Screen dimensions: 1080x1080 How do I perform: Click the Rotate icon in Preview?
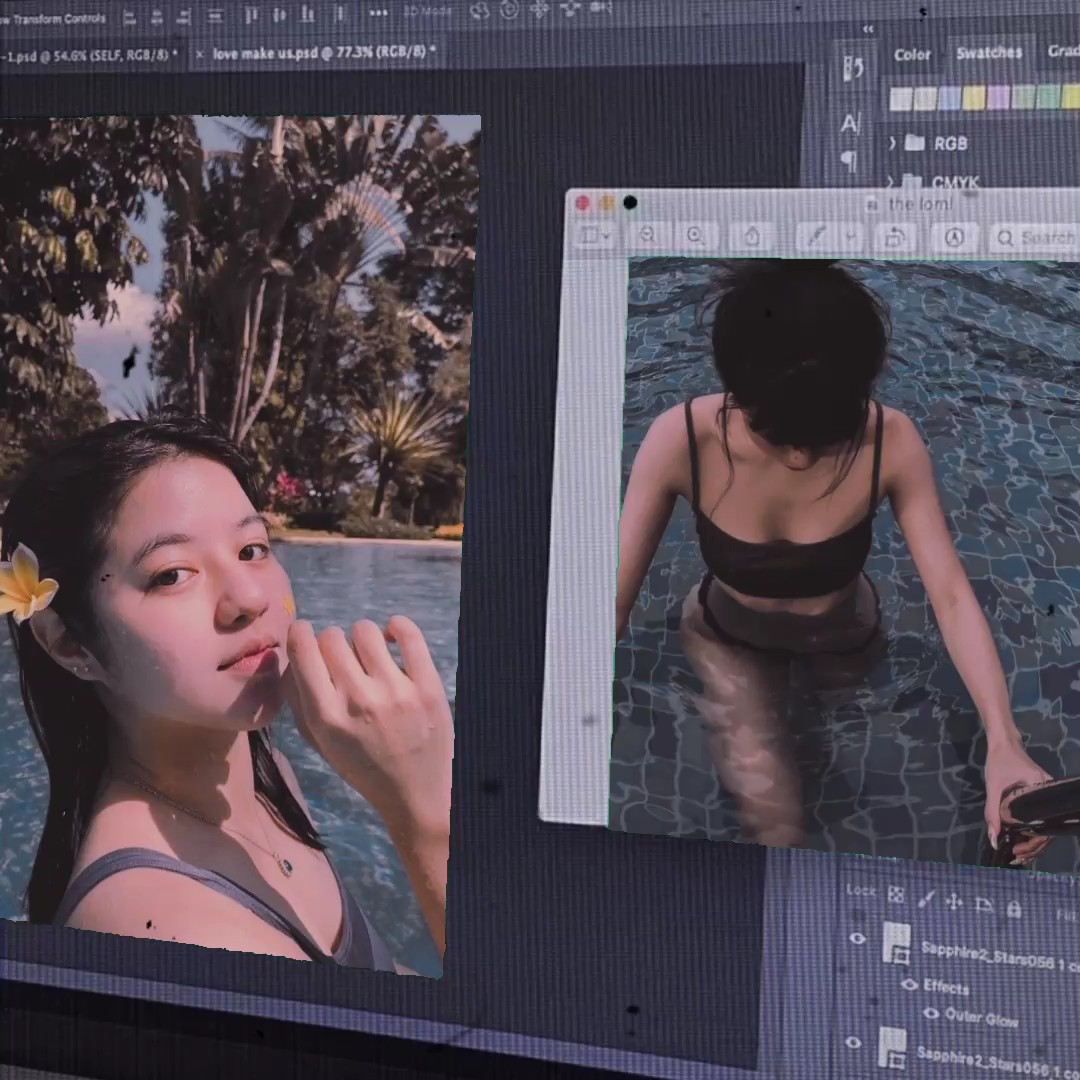894,238
